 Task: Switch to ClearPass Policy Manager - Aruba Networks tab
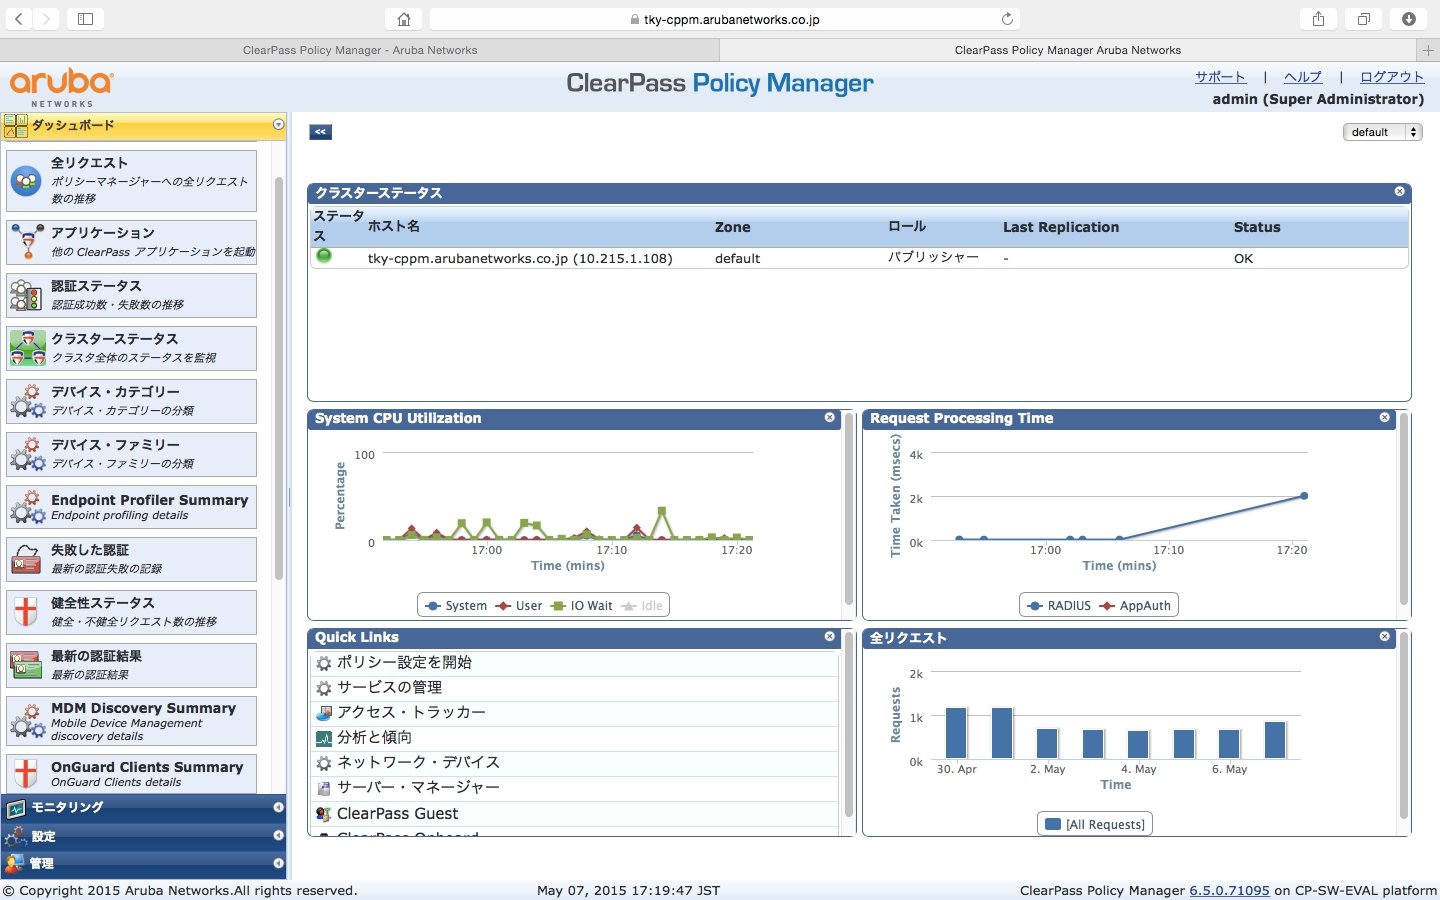[x=360, y=50]
